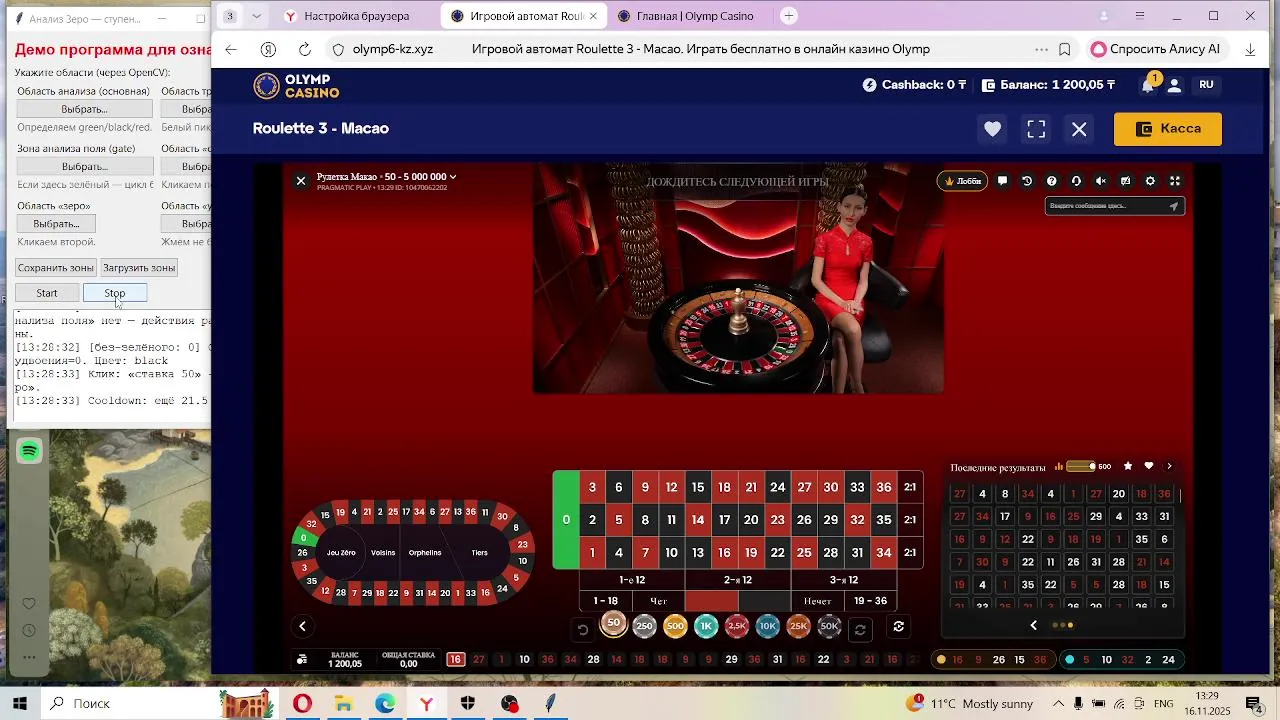Viewport: 1280px width, 720px height.
Task: Go to previous results page arrow
Action: 1034,625
